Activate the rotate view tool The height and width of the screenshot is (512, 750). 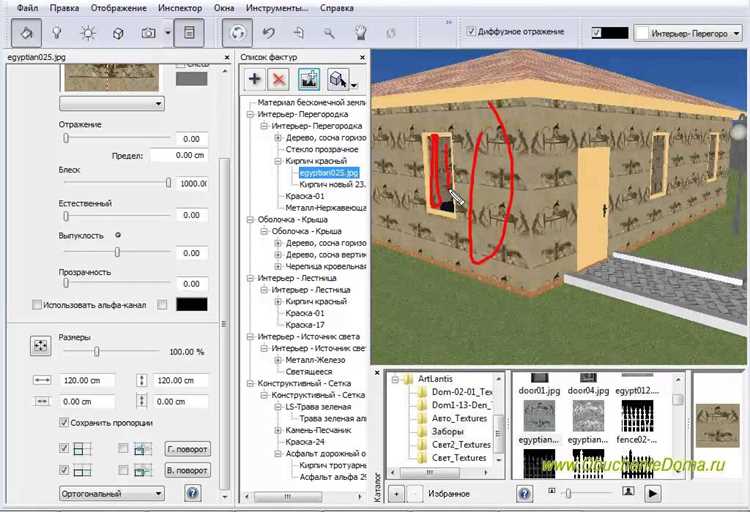coord(237,33)
